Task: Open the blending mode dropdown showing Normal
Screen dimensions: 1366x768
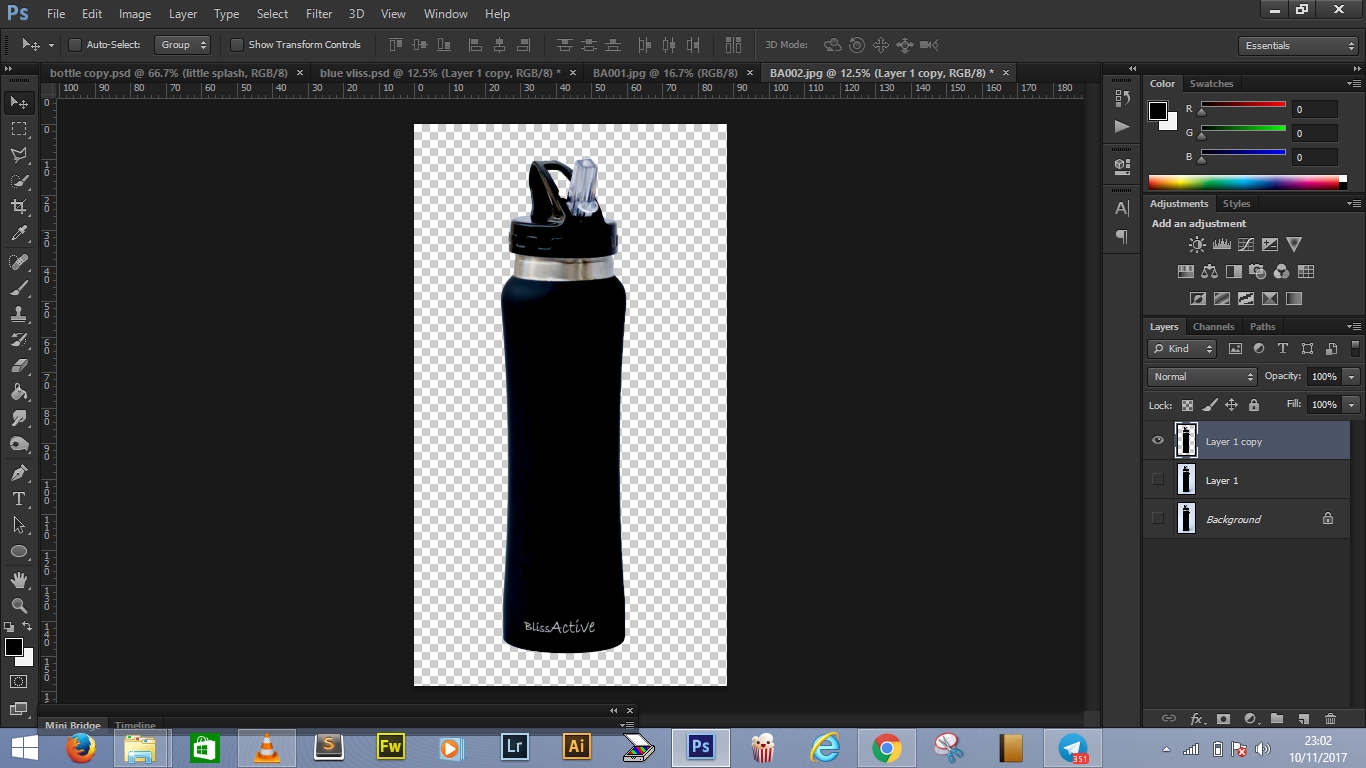Action: tap(1200, 376)
